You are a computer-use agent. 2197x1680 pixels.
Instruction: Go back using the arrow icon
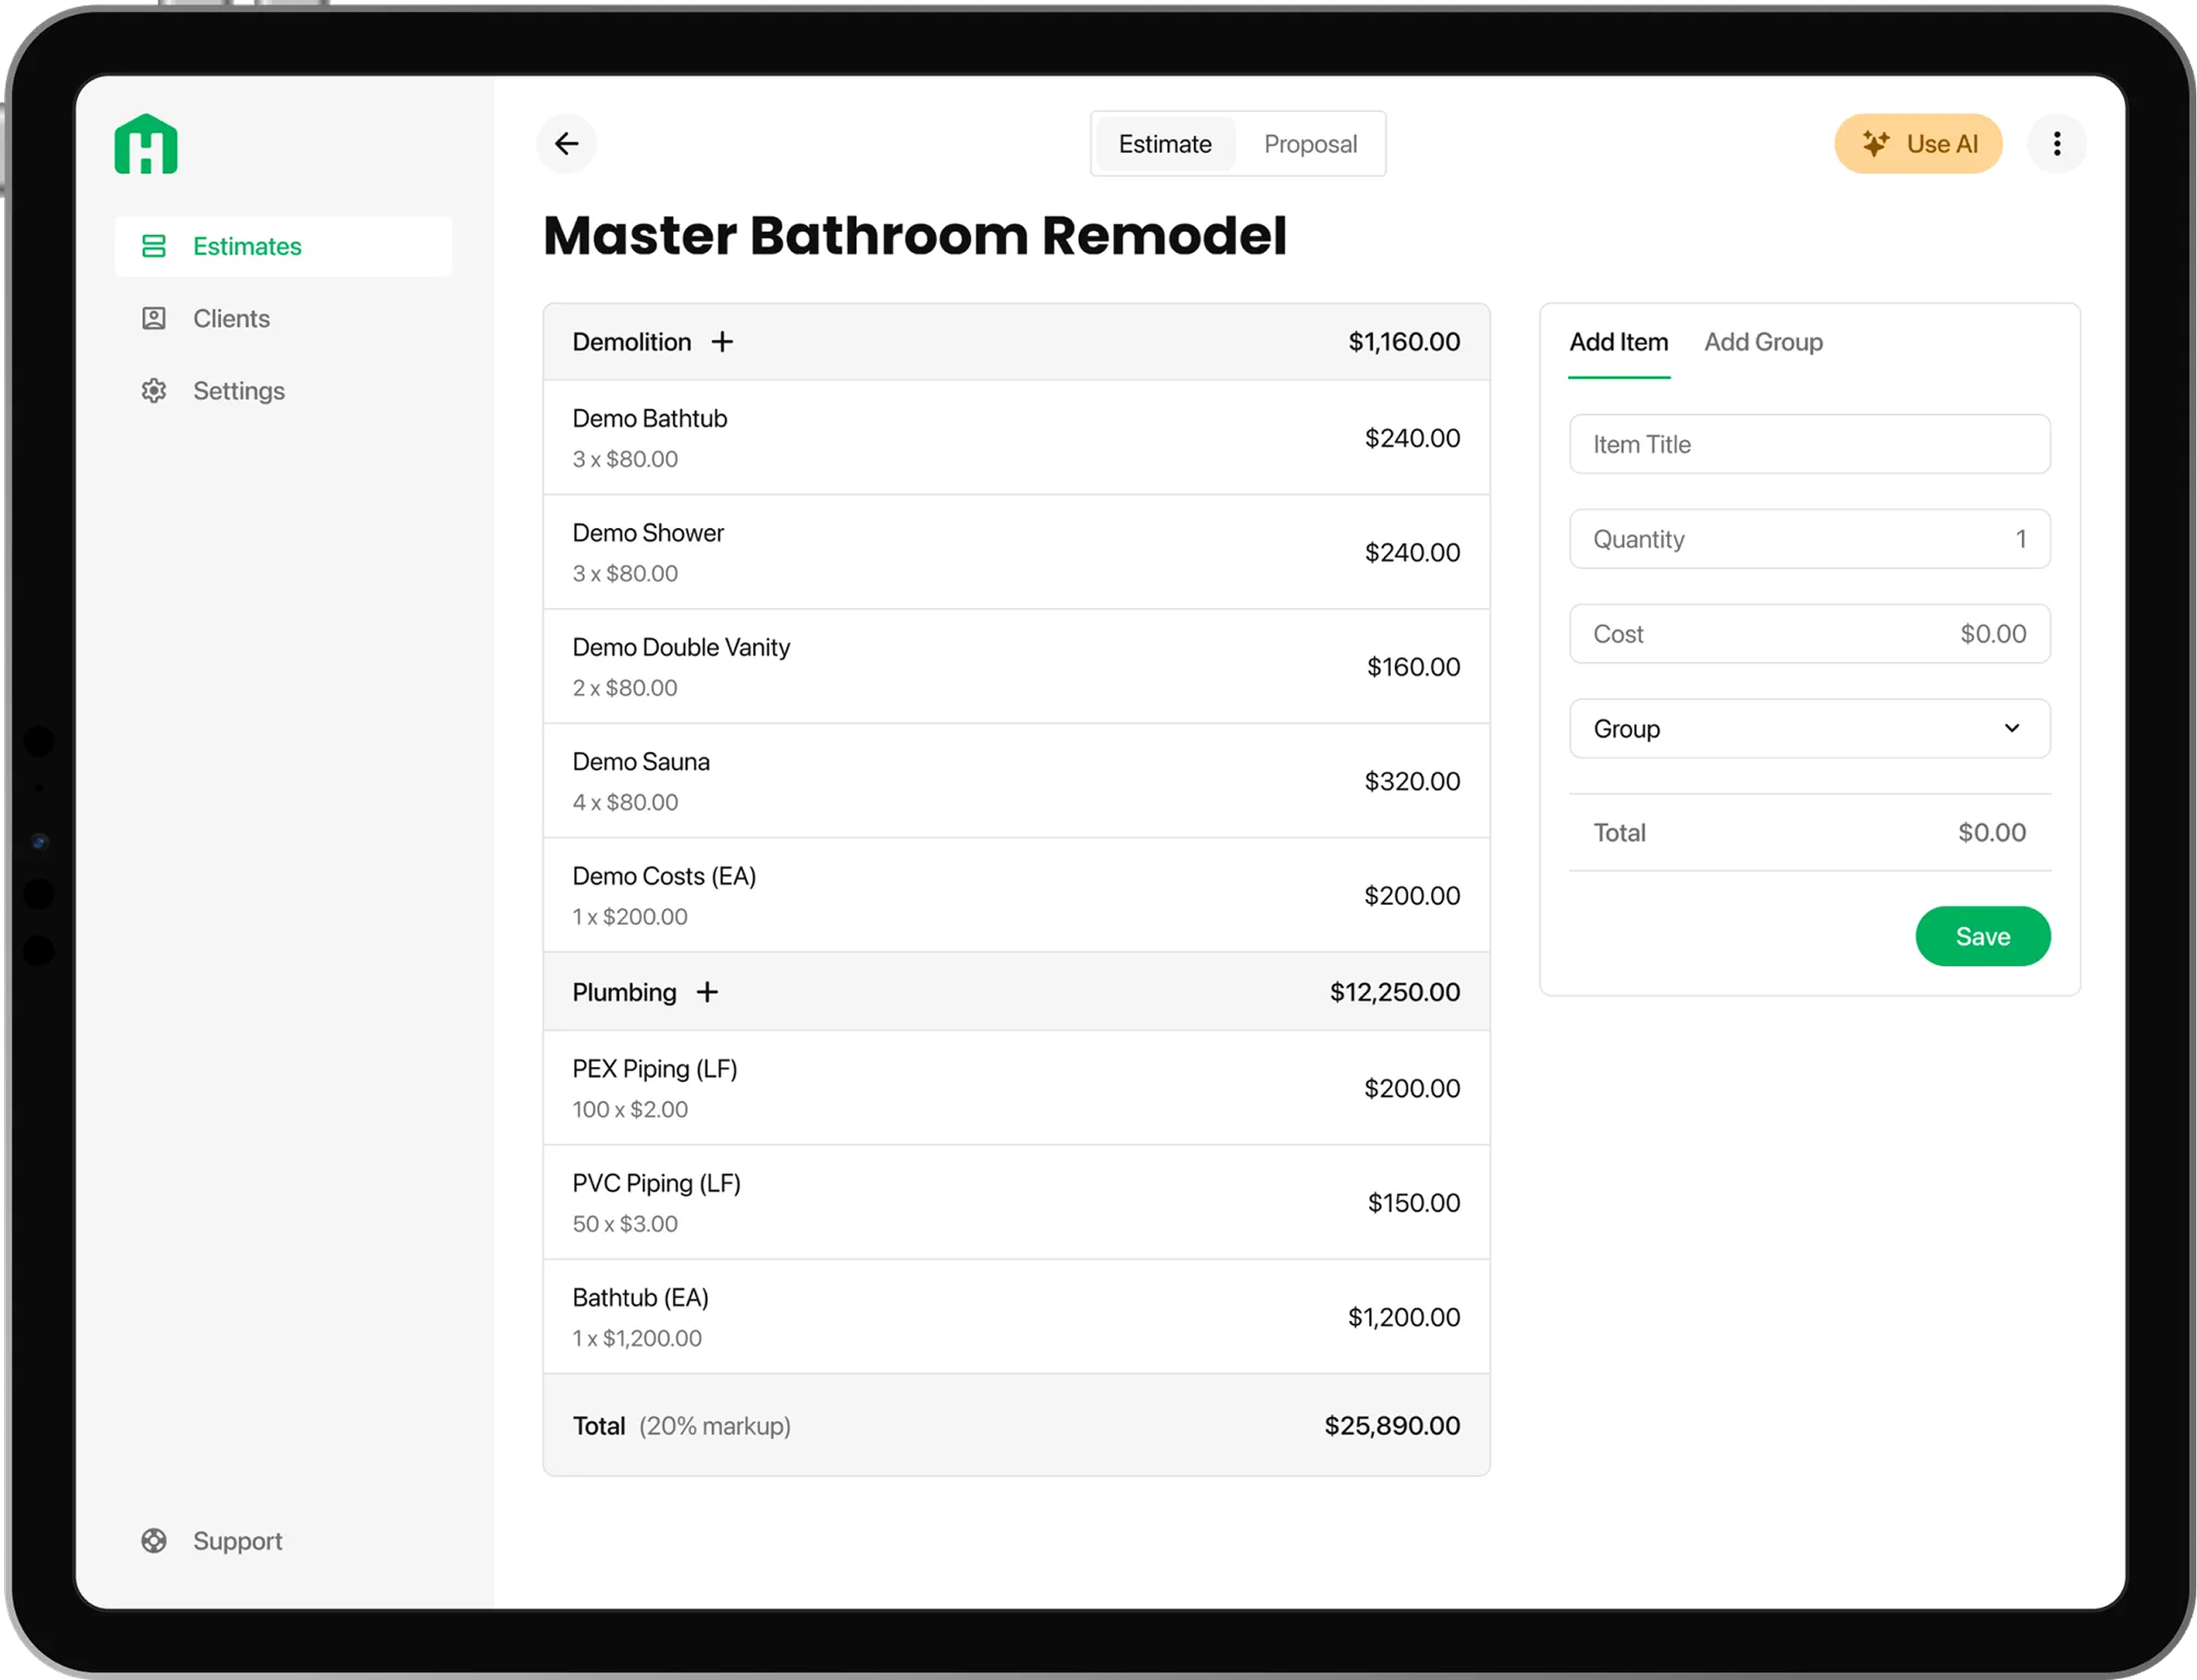click(x=567, y=143)
